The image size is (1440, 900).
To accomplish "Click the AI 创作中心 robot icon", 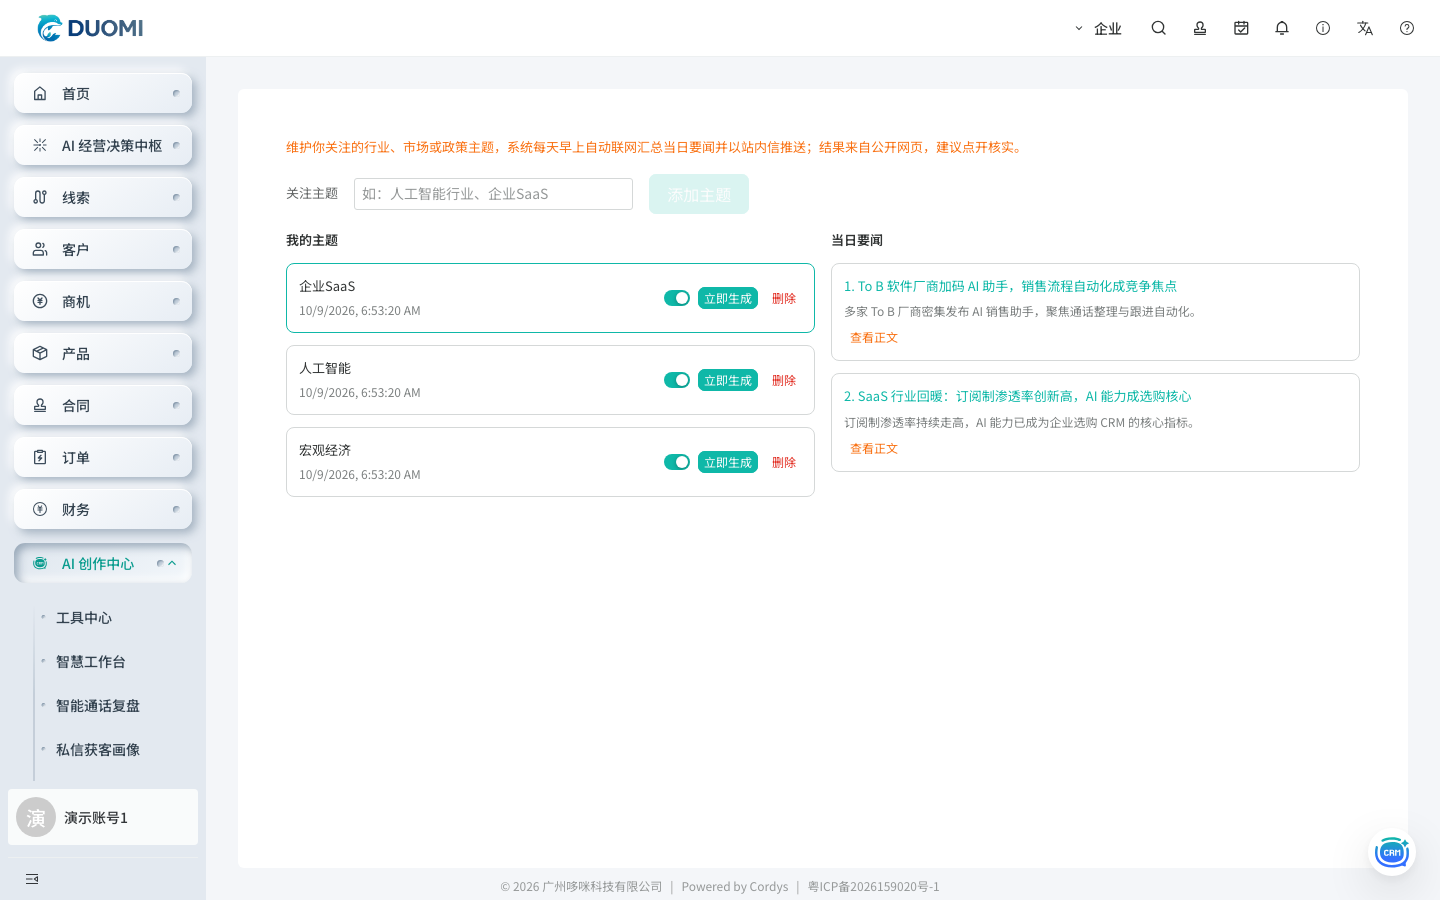I will [x=40, y=563].
